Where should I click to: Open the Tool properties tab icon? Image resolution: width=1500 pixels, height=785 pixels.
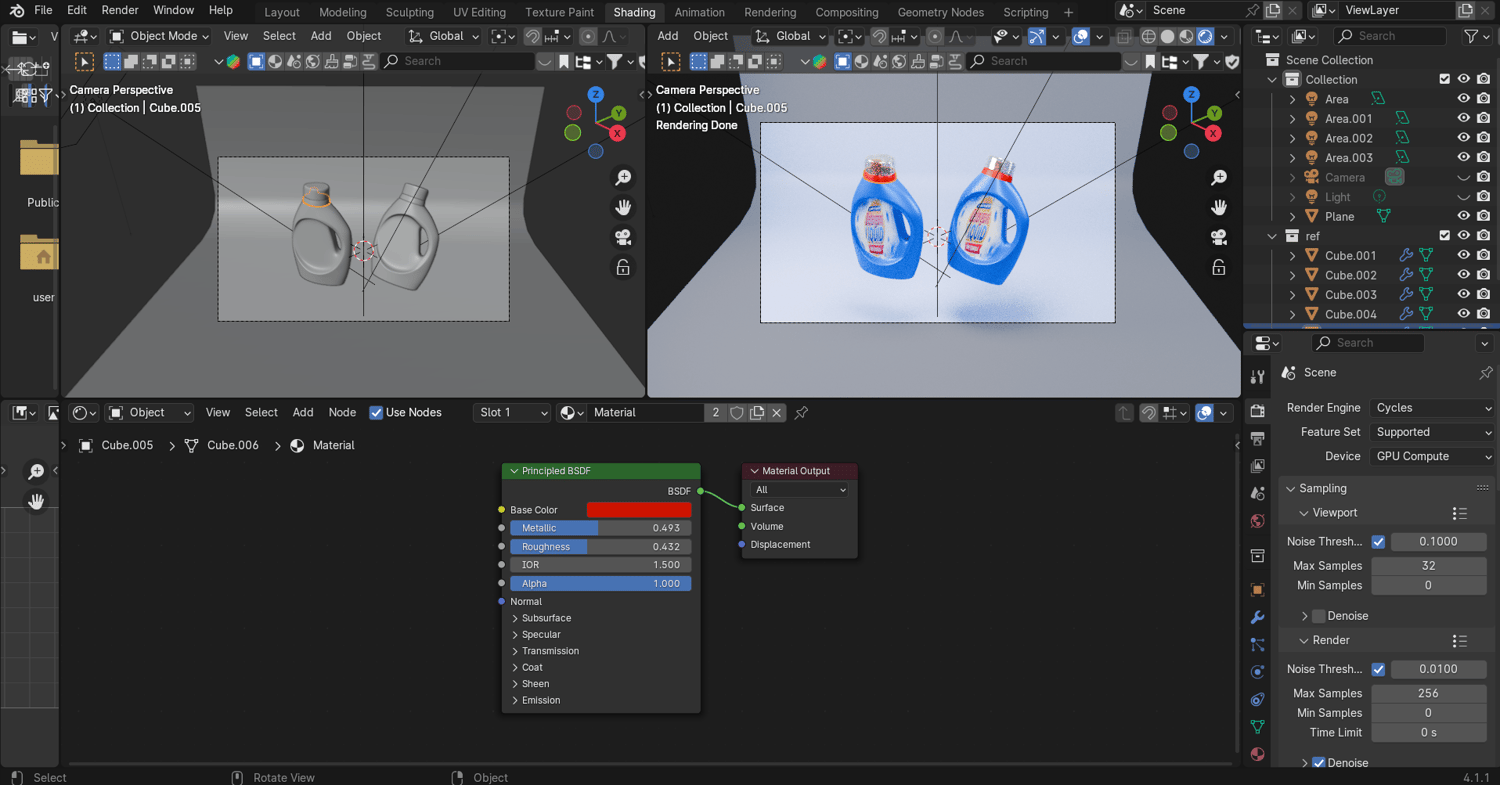tap(1258, 376)
